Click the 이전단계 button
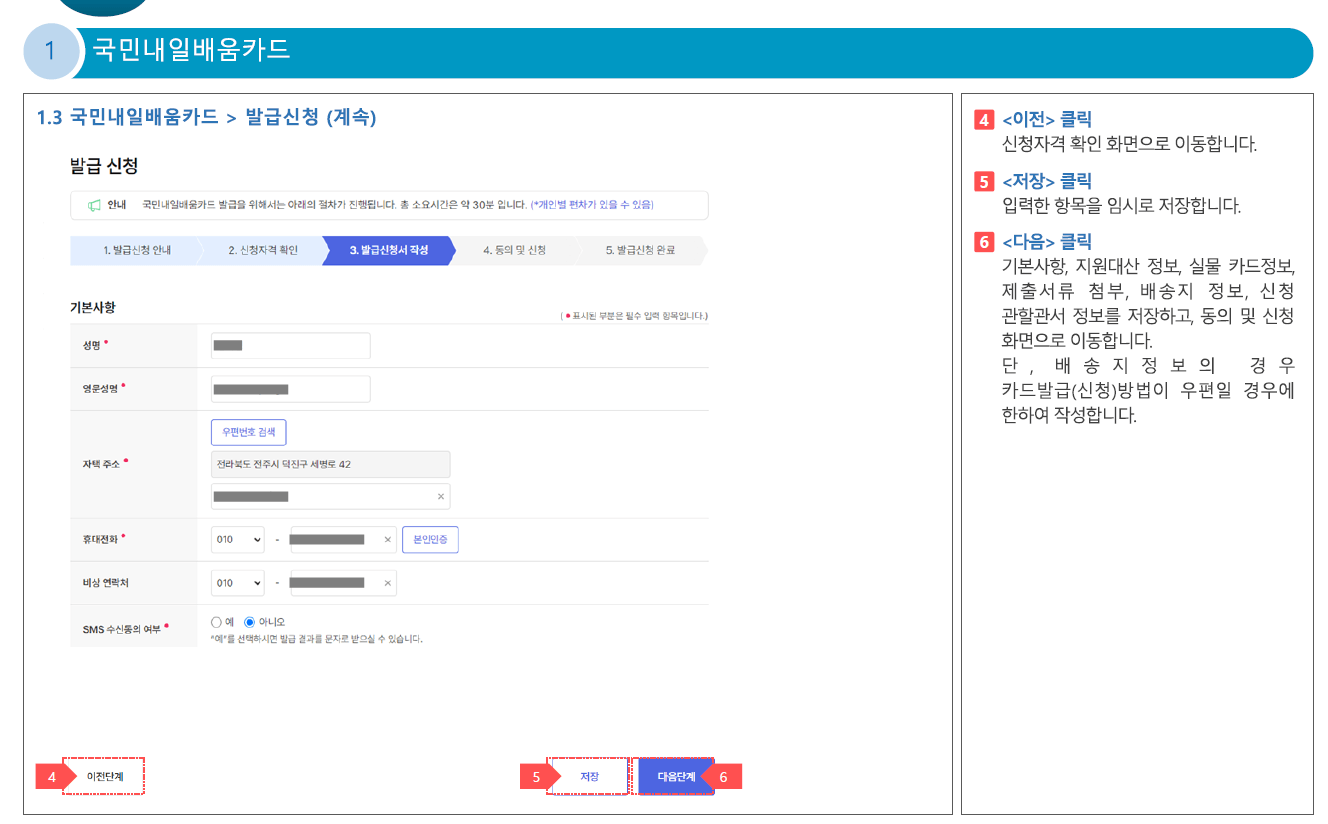 tap(104, 776)
